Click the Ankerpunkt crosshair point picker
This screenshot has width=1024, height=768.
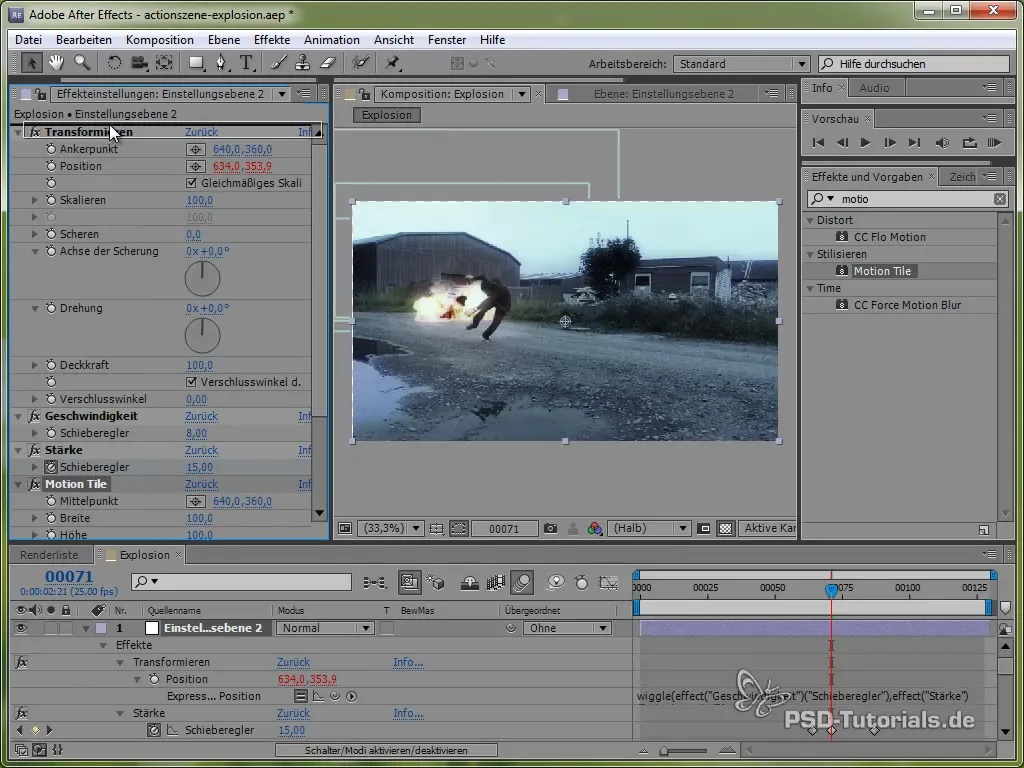click(x=195, y=150)
